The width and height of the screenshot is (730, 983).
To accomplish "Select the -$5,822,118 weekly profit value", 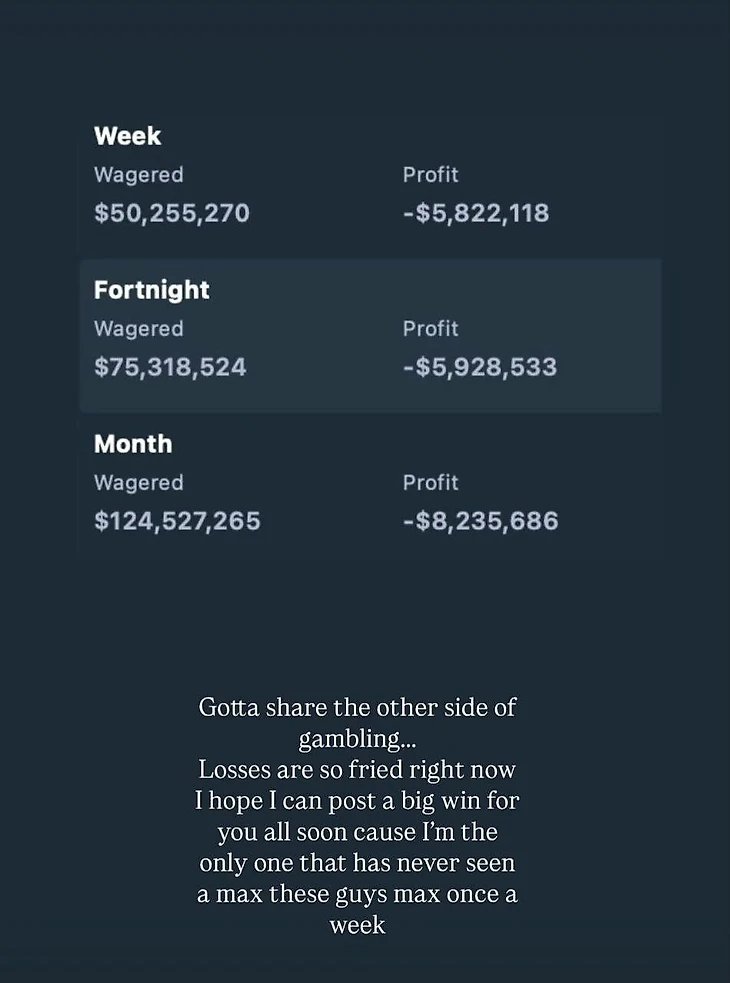I will point(475,213).
